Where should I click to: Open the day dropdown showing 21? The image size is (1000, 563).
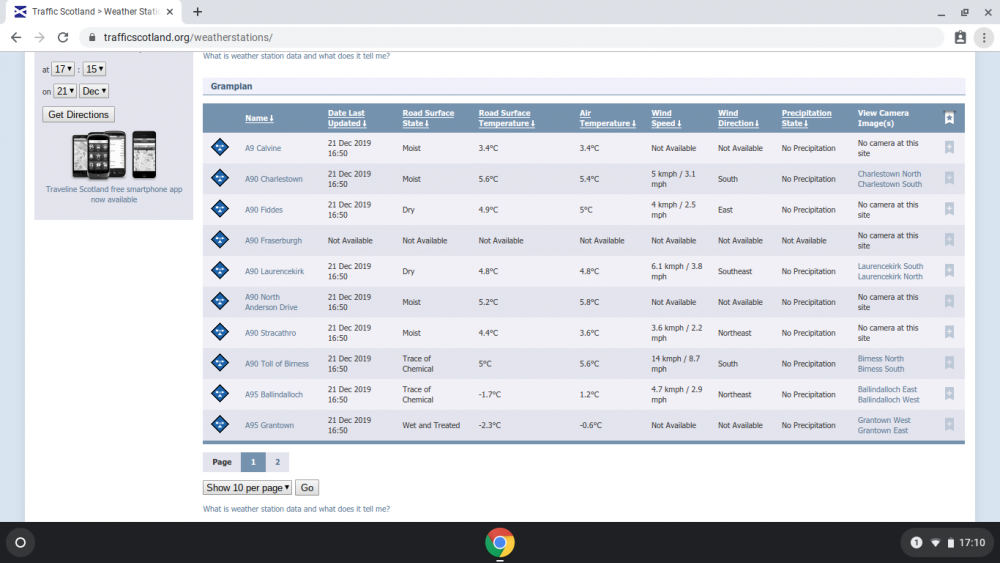[64, 91]
